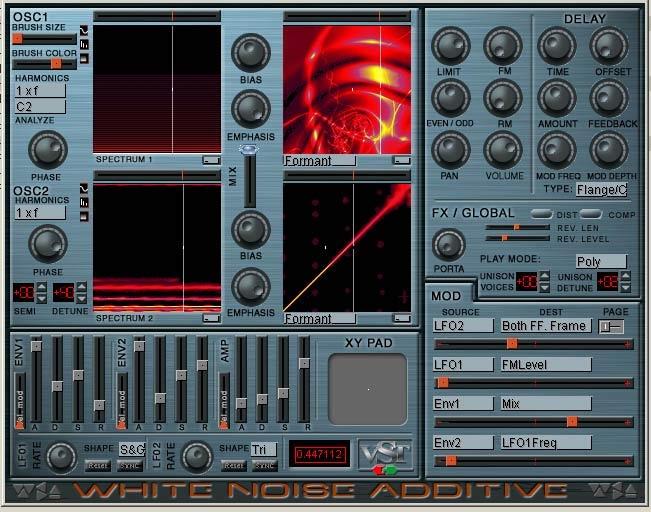The image size is (651, 512).
Task: Click the REV. LEVEL slider
Action: pyautogui.click(x=517, y=238)
